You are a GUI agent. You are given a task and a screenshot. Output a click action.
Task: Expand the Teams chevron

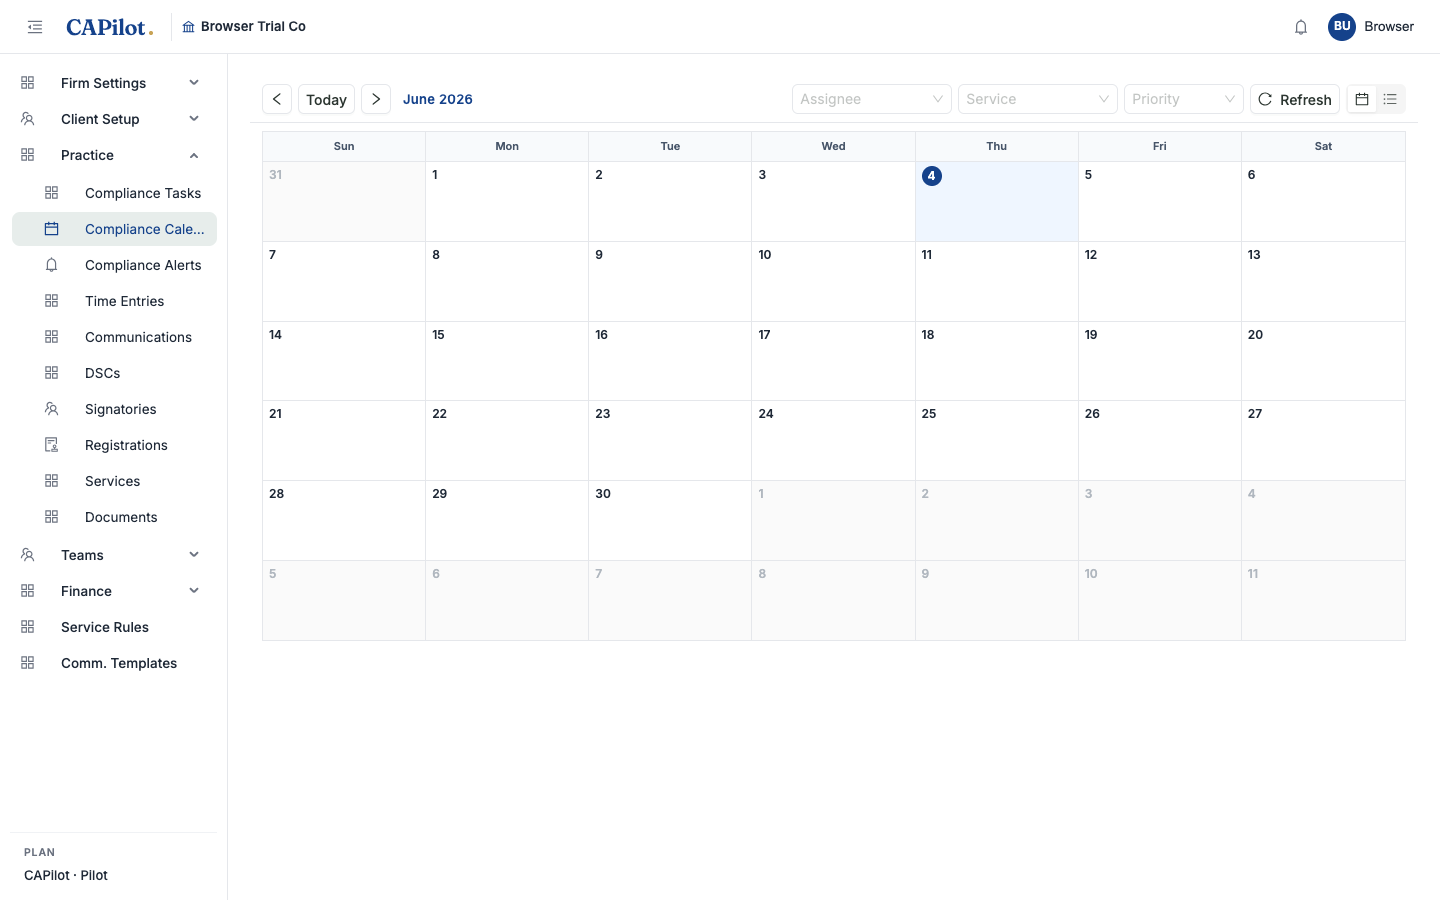click(x=194, y=555)
